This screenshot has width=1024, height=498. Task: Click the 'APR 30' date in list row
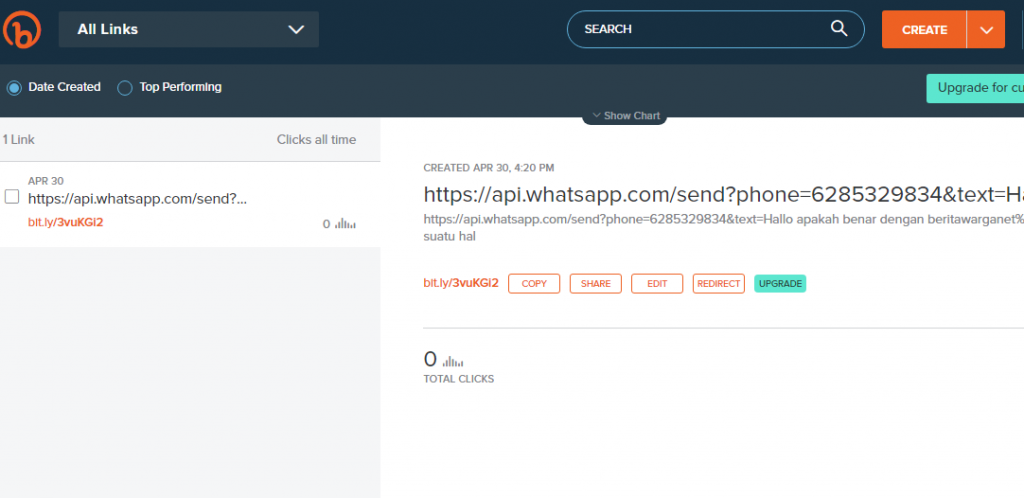pos(46,181)
